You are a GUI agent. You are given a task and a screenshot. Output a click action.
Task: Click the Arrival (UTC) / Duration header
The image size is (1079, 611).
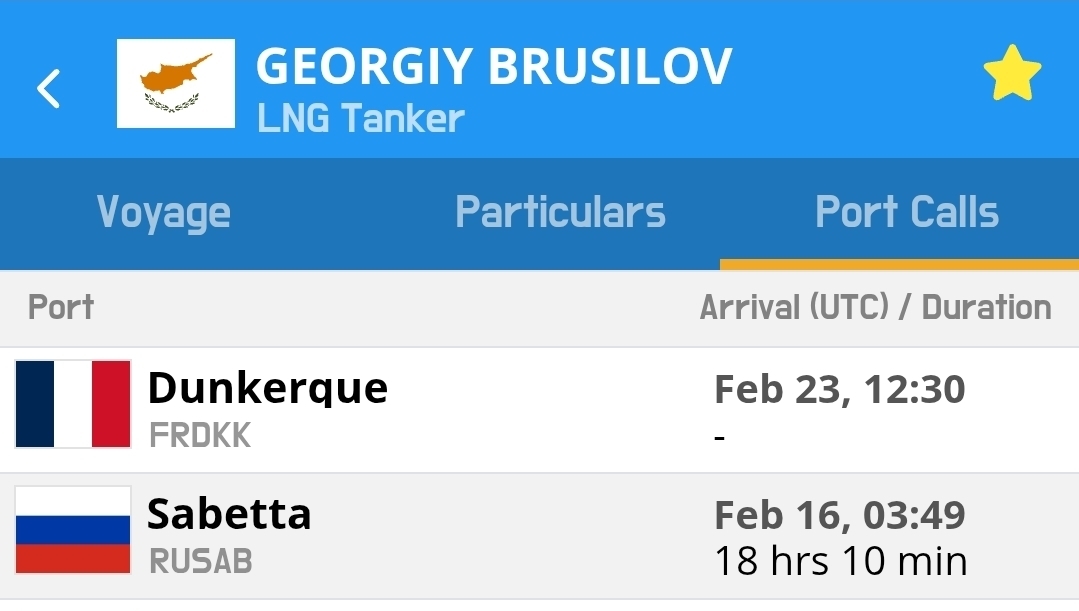point(875,307)
